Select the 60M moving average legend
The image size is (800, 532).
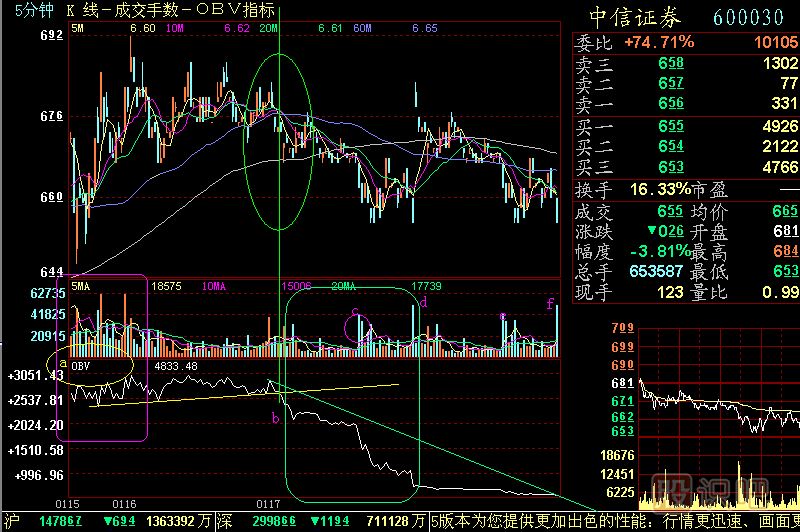[361, 30]
